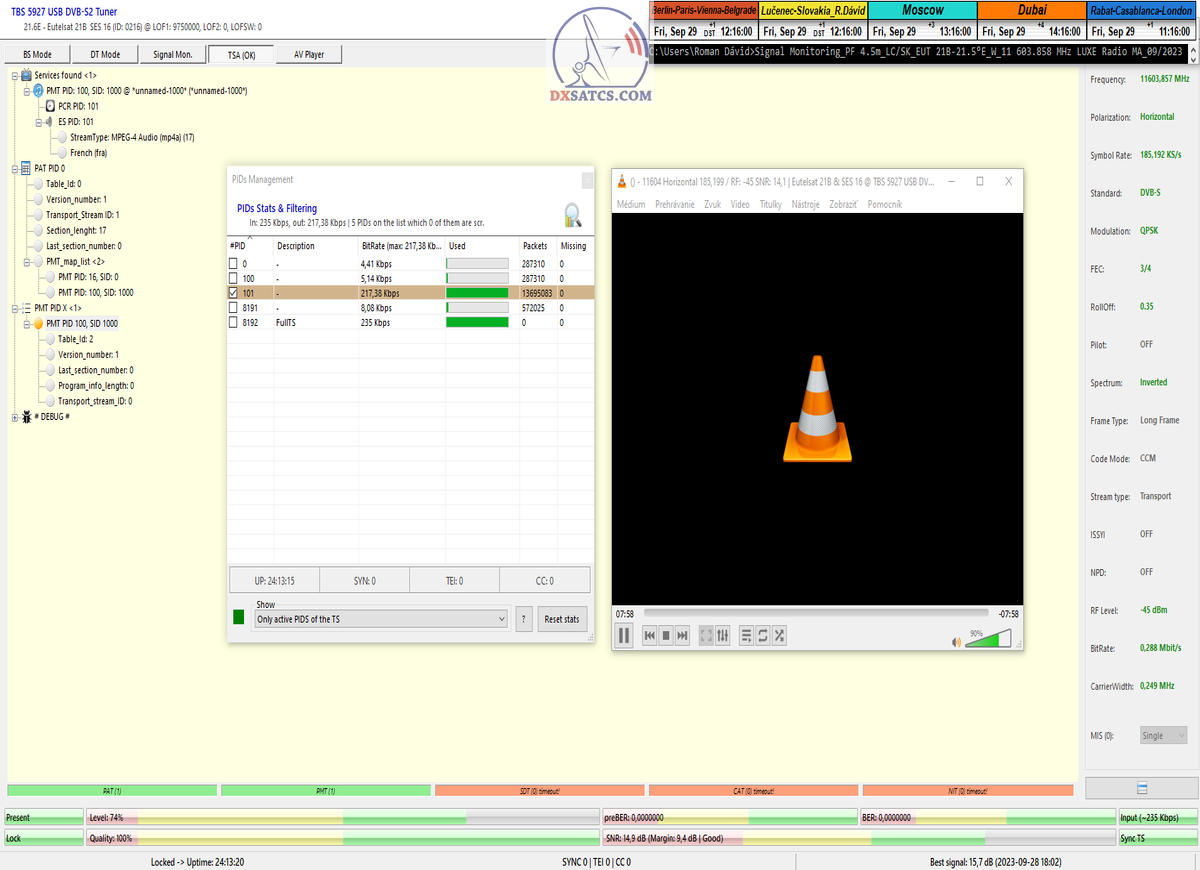Screen dimensions: 1200x870
Task: Mute audio via VLC speaker icon
Action: pos(957,640)
